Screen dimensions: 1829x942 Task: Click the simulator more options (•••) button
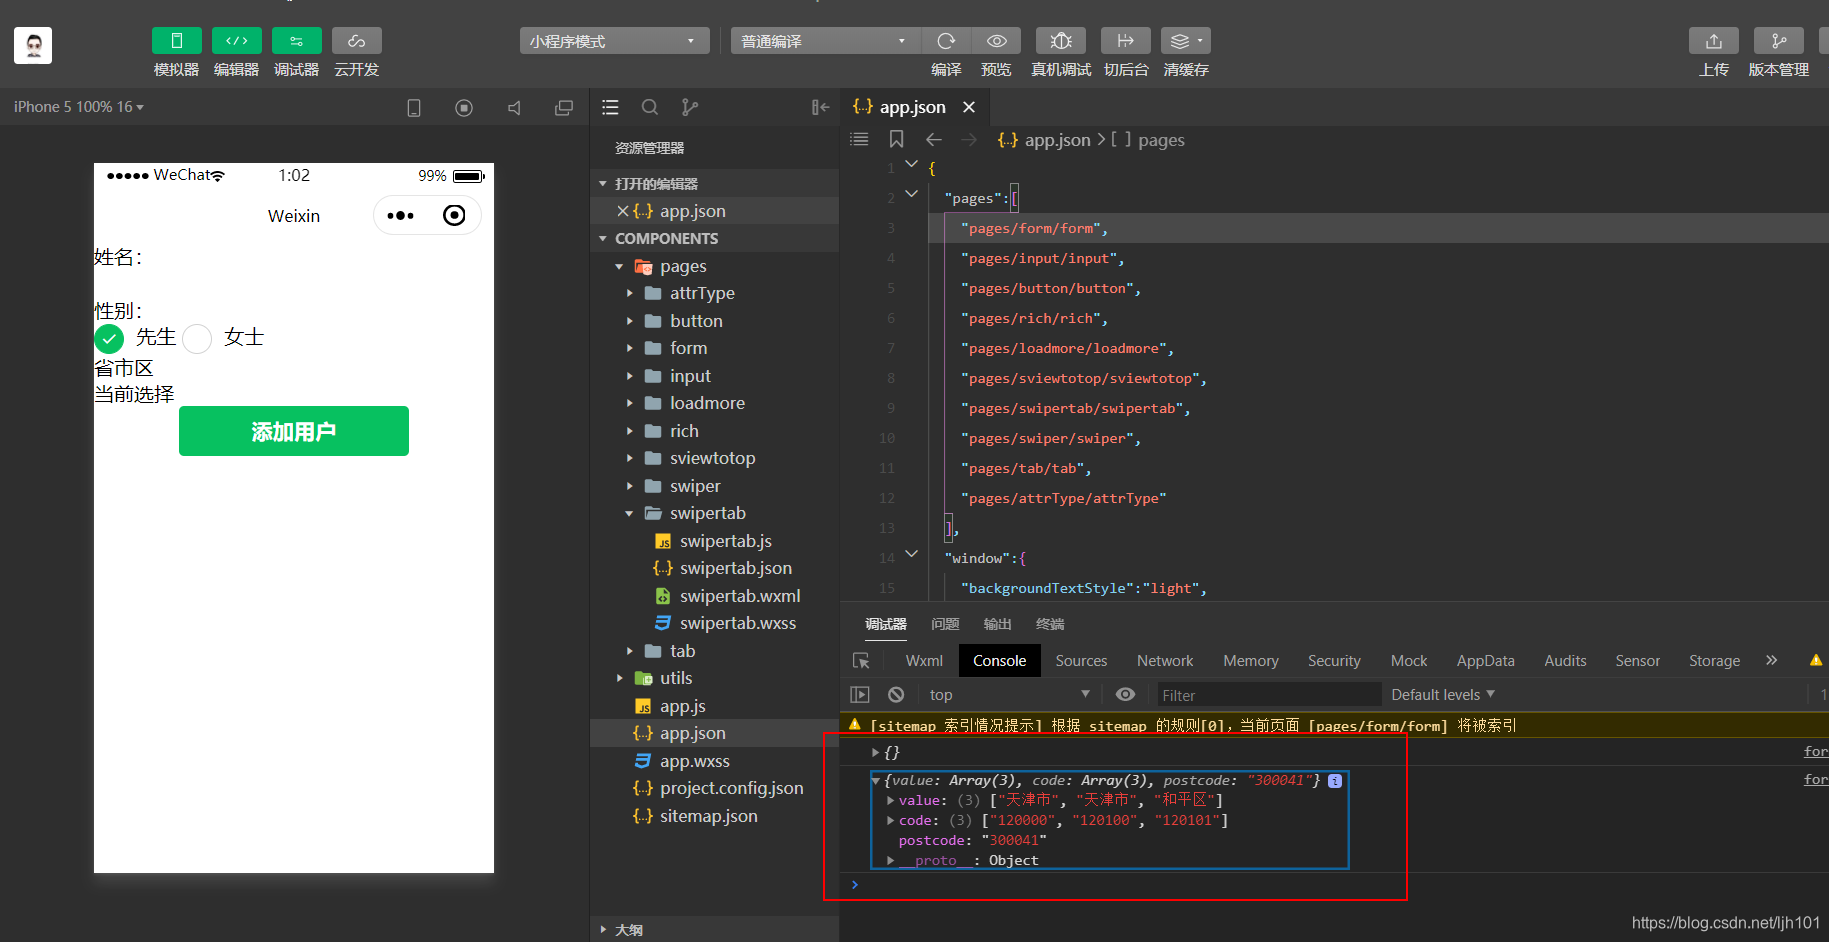(400, 215)
